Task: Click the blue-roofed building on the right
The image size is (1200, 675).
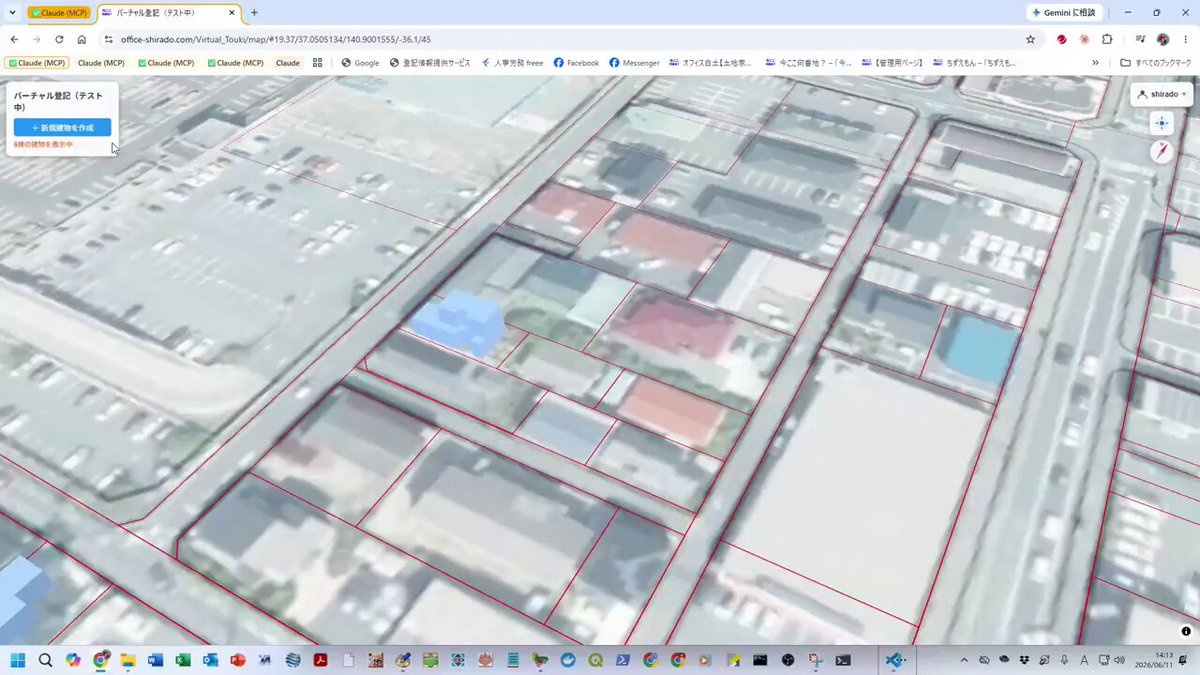Action: pos(980,348)
